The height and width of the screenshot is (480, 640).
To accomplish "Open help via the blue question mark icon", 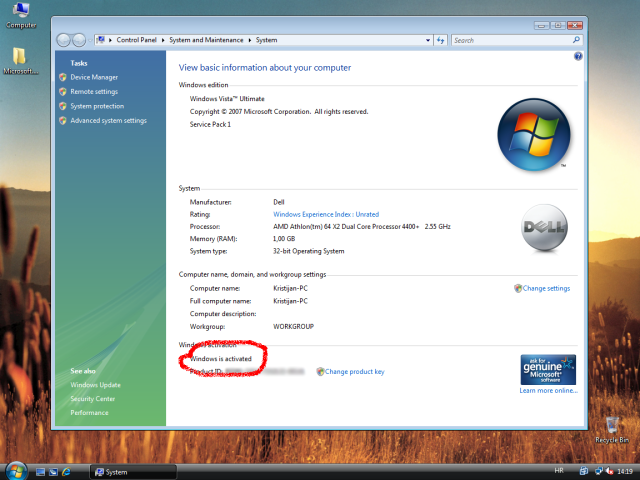I will click(578, 56).
